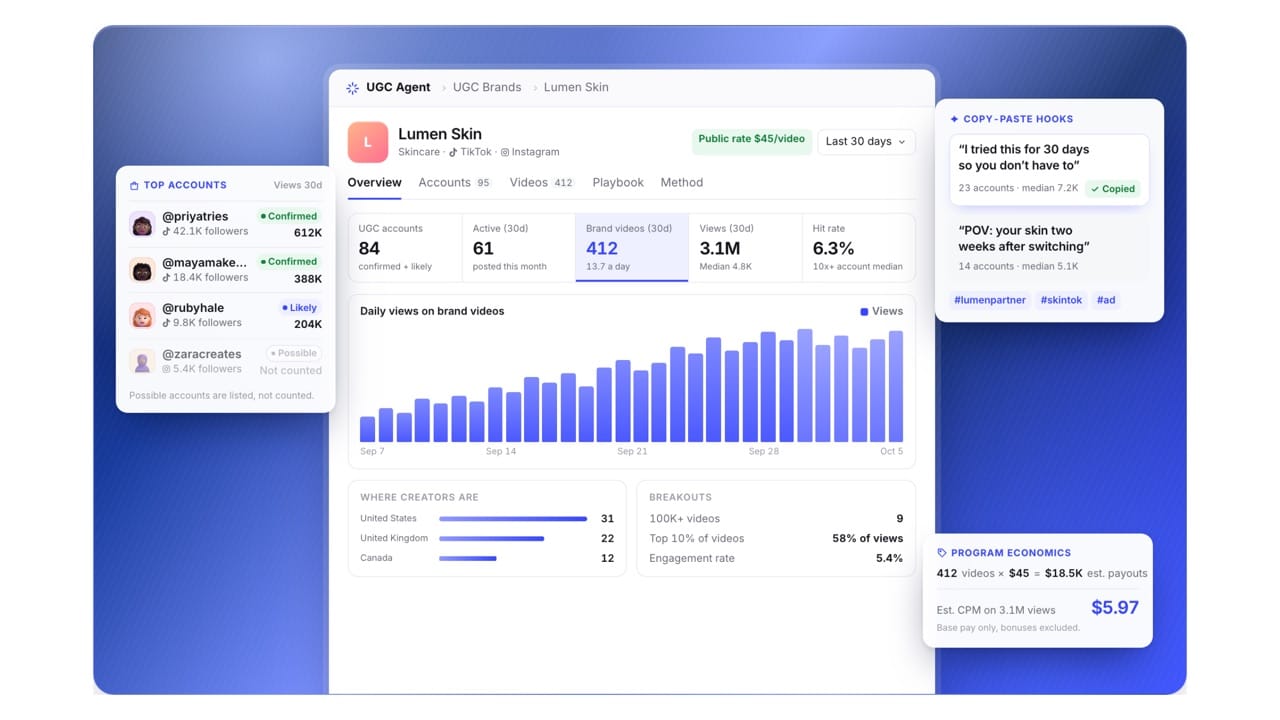Viewport: 1280px width, 720px height.
Task: Select the UGC accounts 84 stat card
Action: tap(405, 247)
